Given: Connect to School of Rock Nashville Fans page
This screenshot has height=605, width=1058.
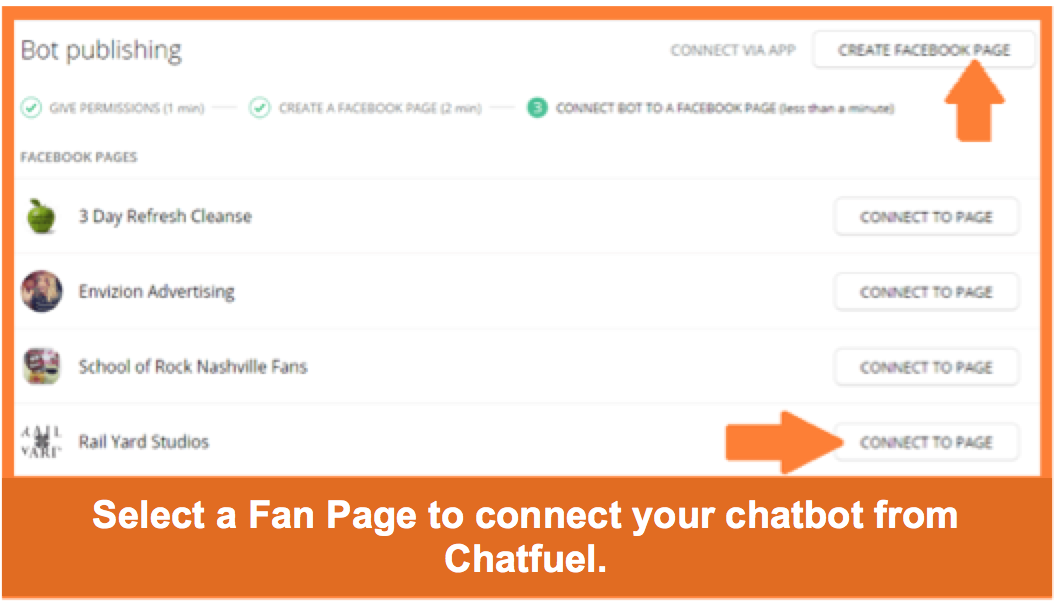Looking at the screenshot, I should pos(926,367).
